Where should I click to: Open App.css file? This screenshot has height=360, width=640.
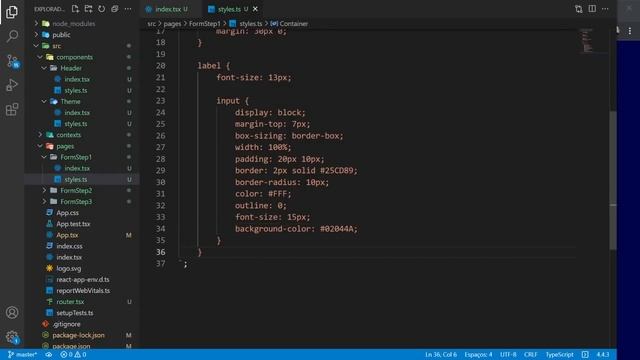[67, 213]
